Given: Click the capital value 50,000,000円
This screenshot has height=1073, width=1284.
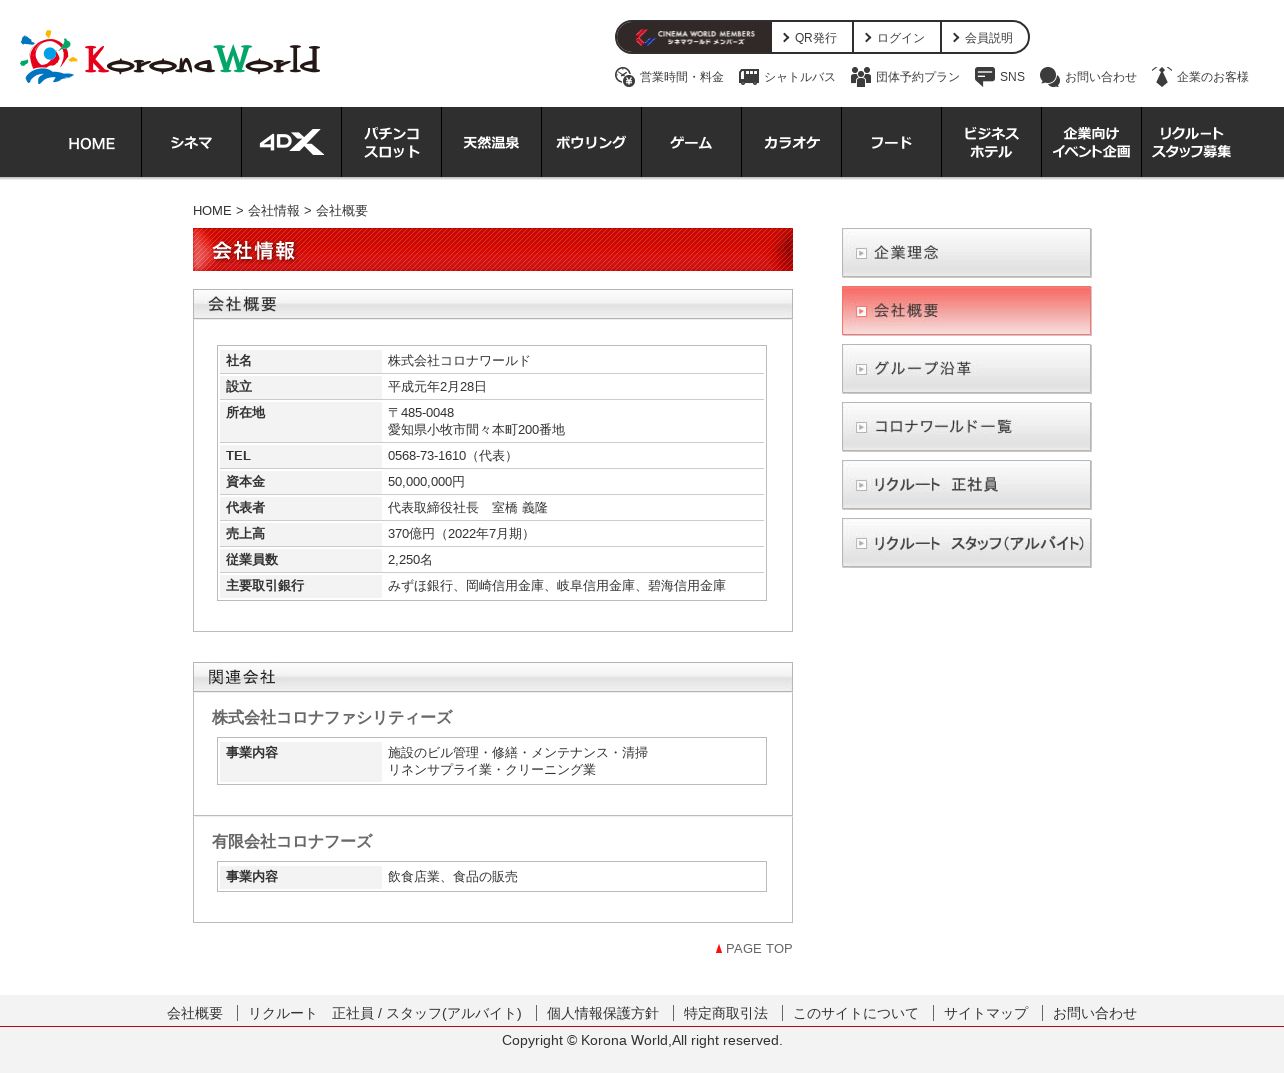Looking at the screenshot, I should click(x=426, y=482).
